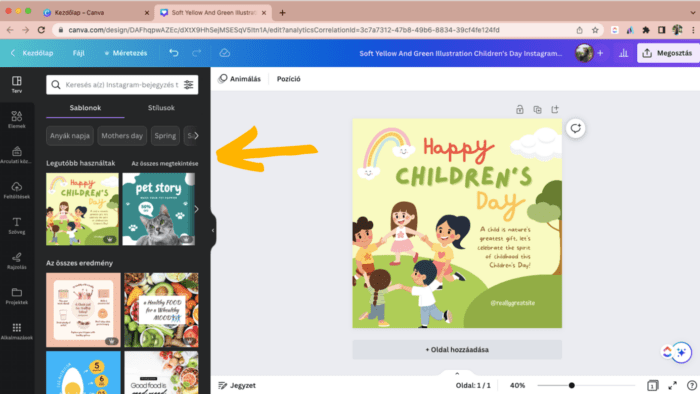Open the Szöveg text tool
The width and height of the screenshot is (700, 394).
tap(17, 225)
